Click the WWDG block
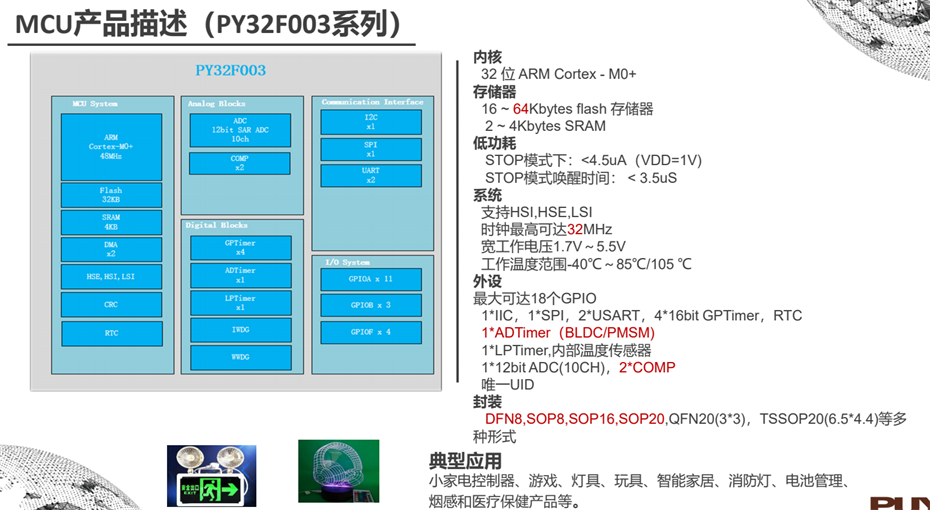Image resolution: width=930 pixels, height=510 pixels. point(240,357)
